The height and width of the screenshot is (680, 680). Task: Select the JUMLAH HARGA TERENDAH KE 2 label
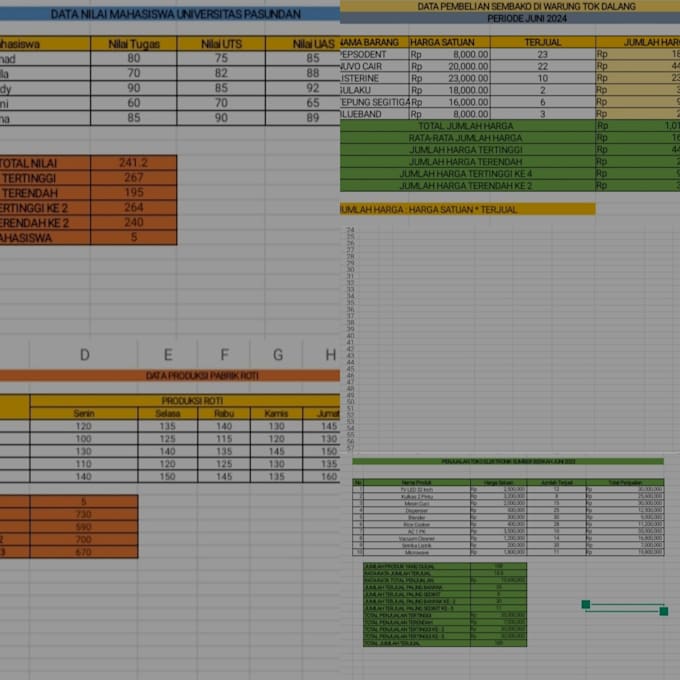click(468, 186)
